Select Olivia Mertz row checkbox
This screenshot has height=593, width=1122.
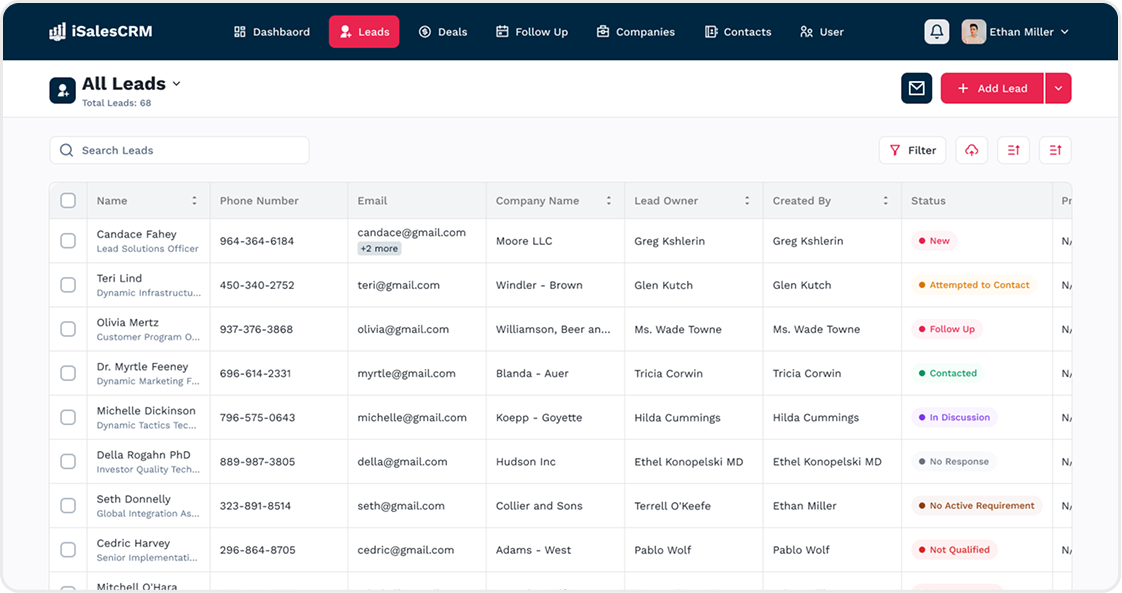click(68, 329)
